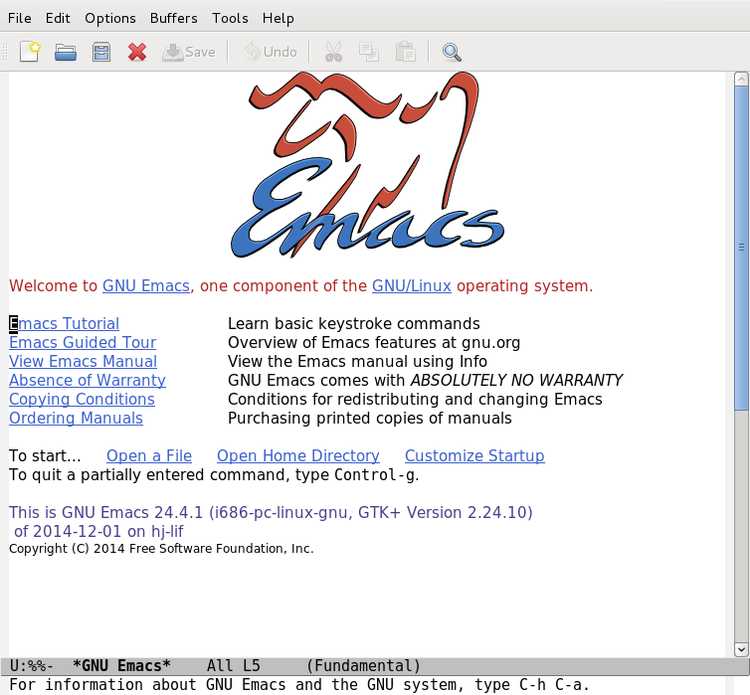Click the Undo toolbar button

pos(270,52)
